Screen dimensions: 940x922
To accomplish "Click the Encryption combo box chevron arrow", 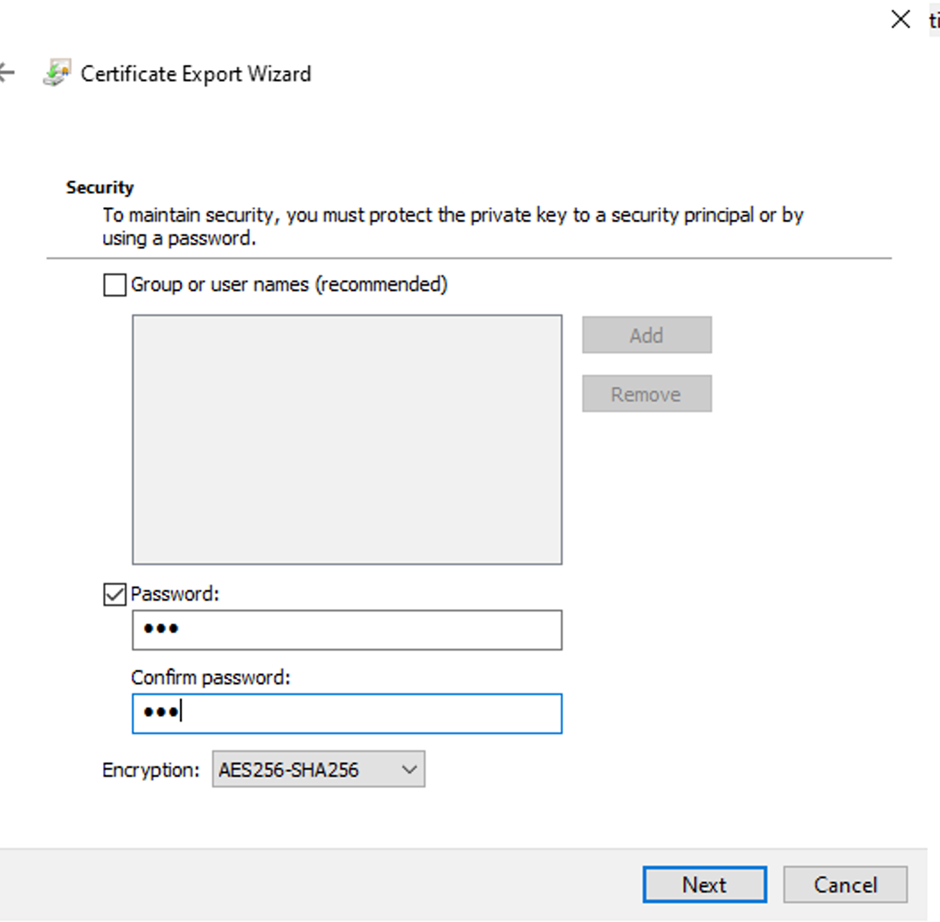I will coord(407,770).
